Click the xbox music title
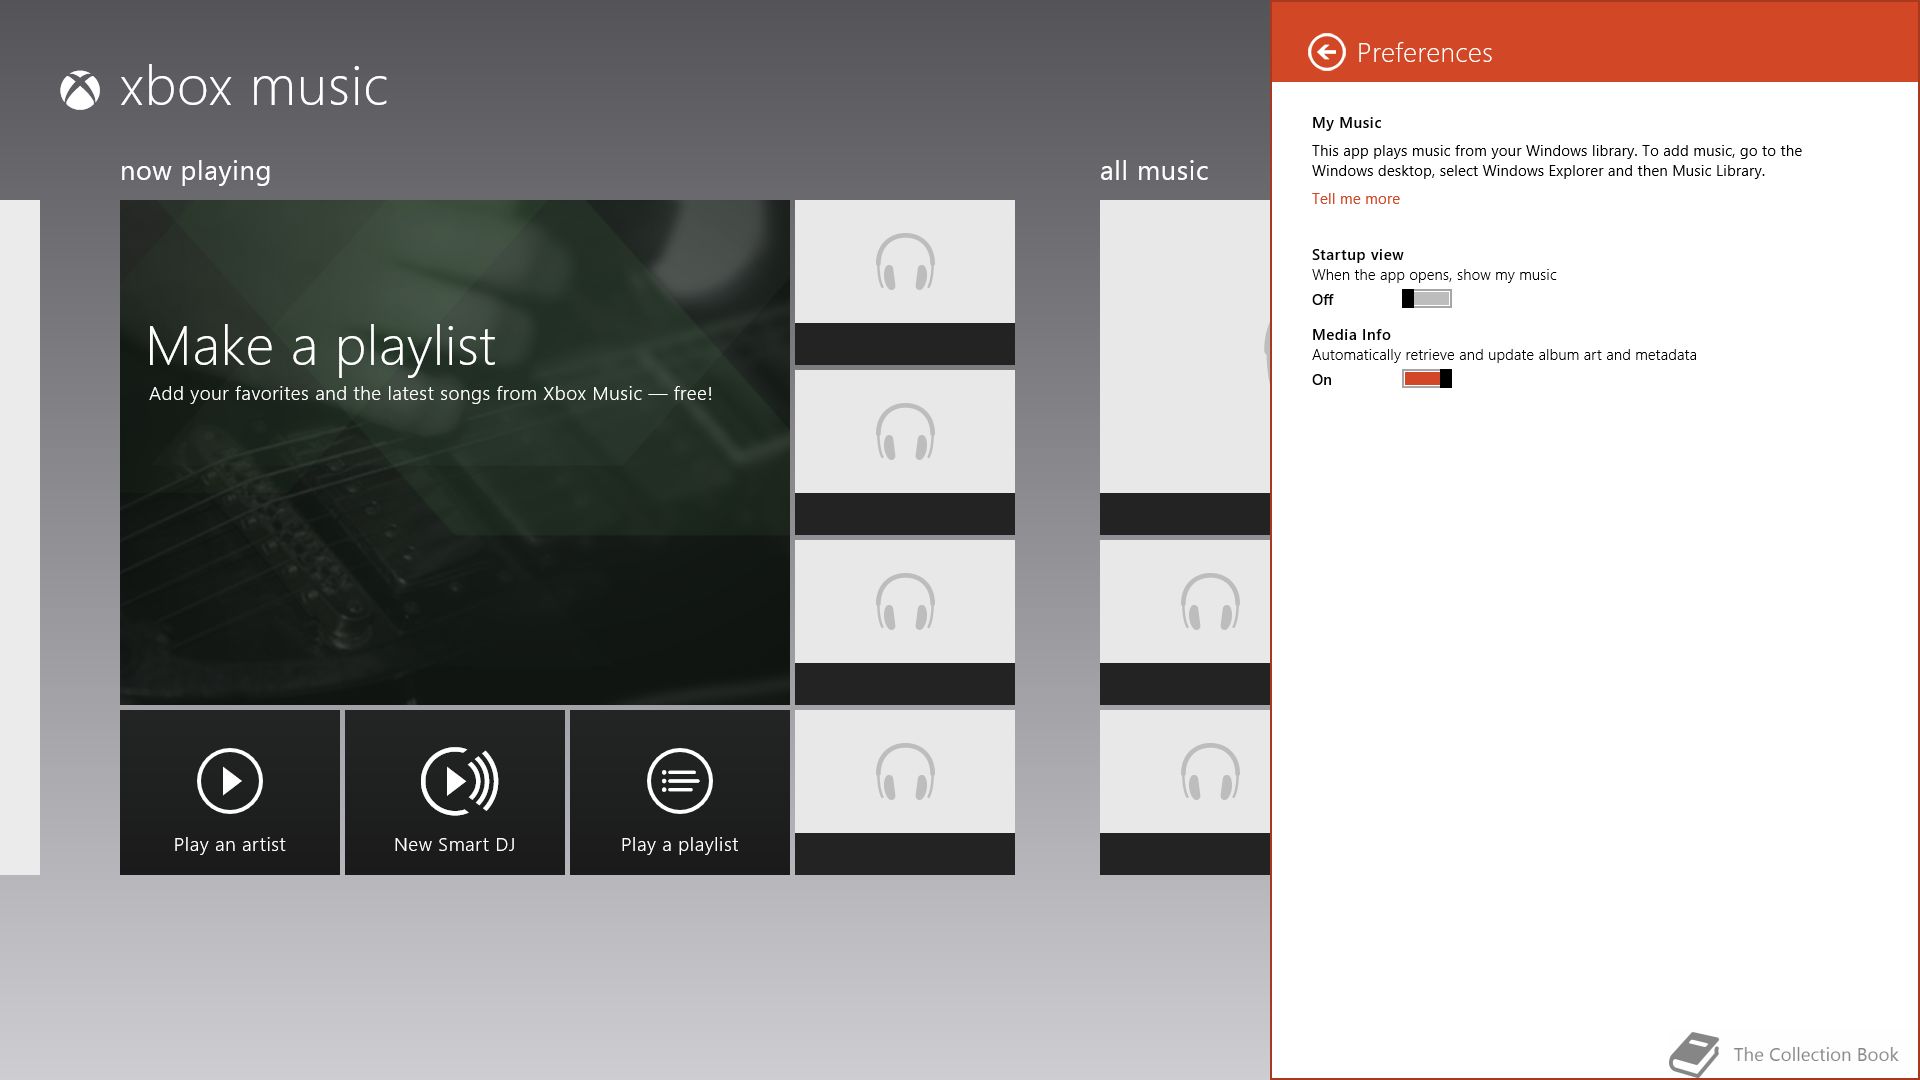The image size is (1920, 1080). 254,87
